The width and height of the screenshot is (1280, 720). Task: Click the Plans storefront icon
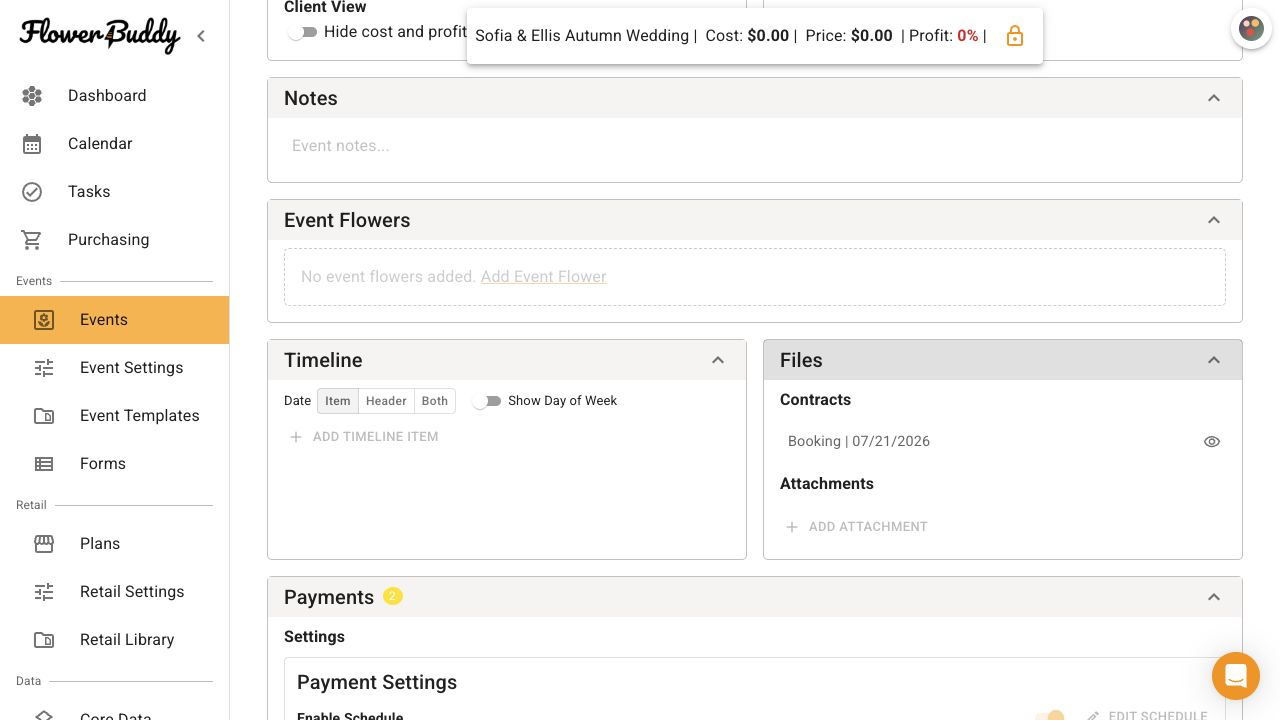[44, 544]
